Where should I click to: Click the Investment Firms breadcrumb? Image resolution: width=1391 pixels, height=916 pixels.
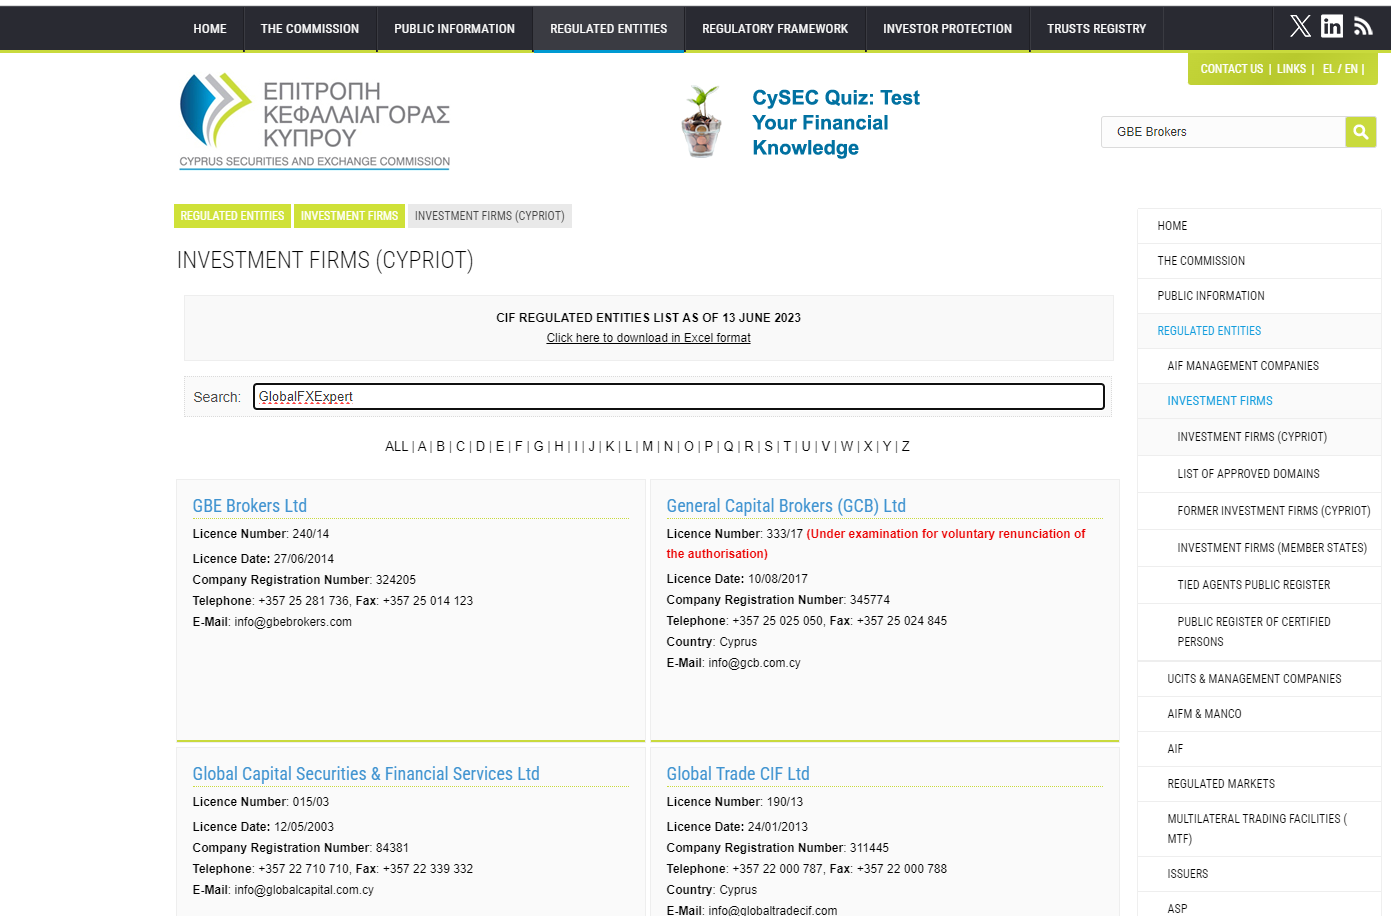pyautogui.click(x=349, y=216)
